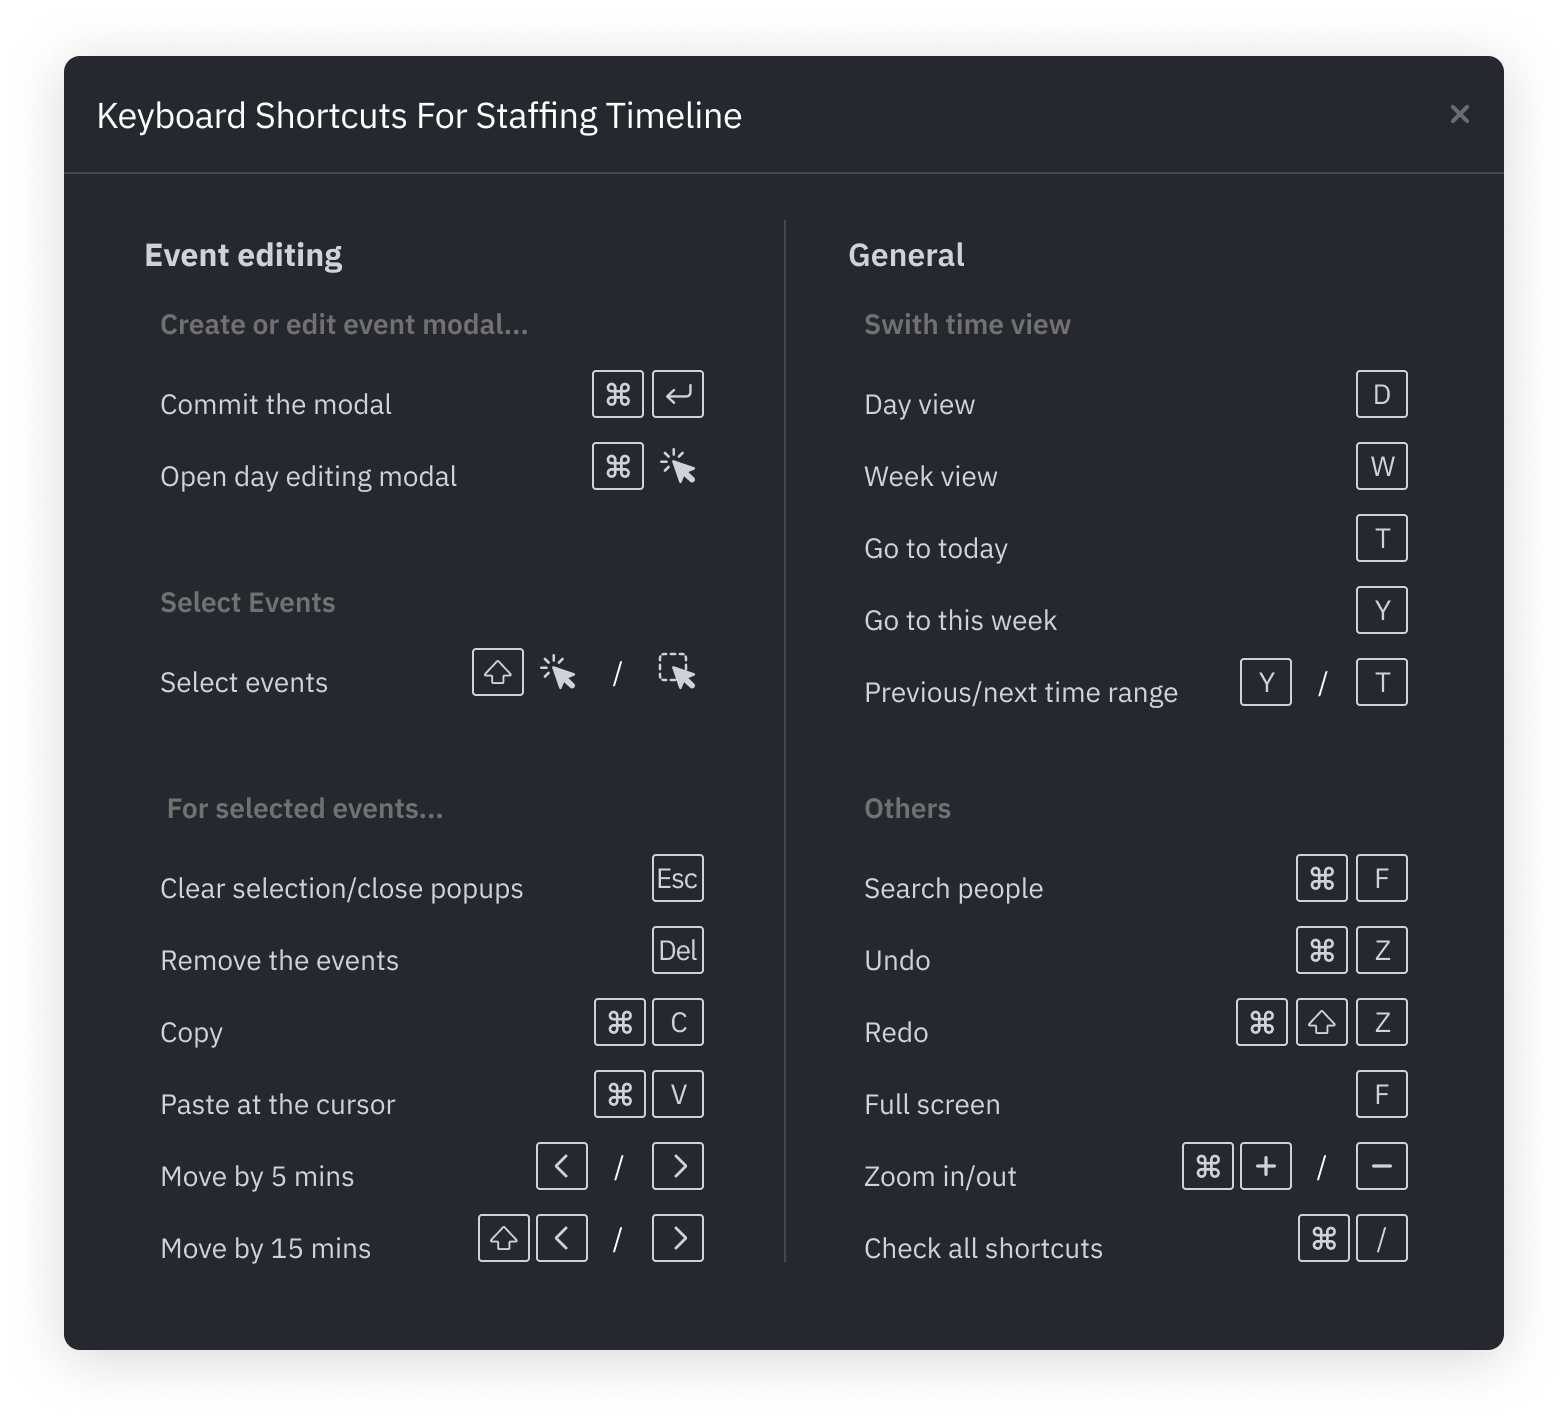The image size is (1568, 1422).
Task: Click the minus key for Zoom out
Action: coord(1382,1166)
